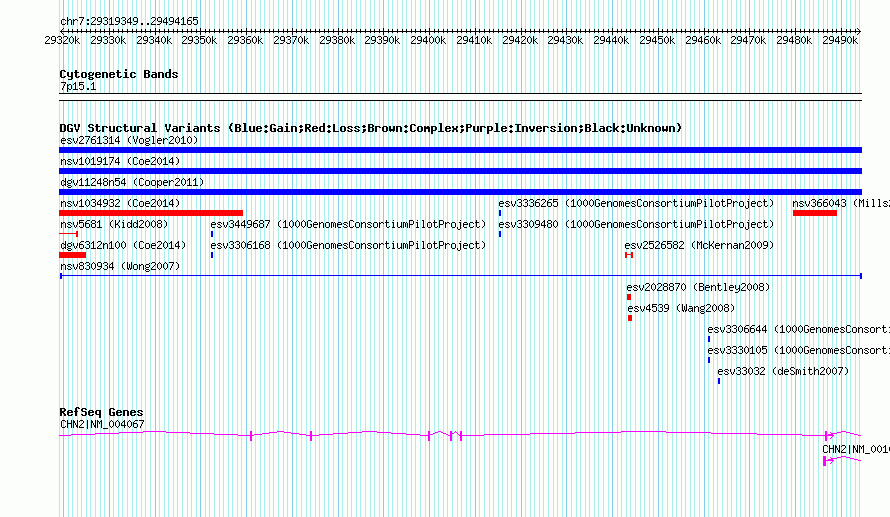This screenshot has width=890, height=517.
Task: Click the esv3306168 small blue marker
Action: pyautogui.click(x=212, y=255)
